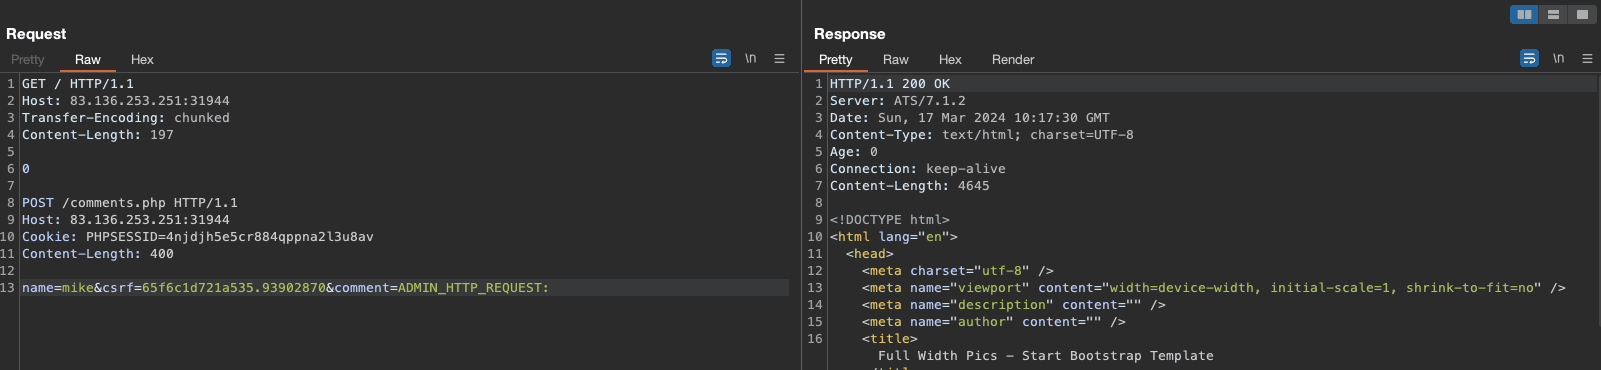The height and width of the screenshot is (370, 1601).
Task: Select the Request Raw tab
Action: (x=88, y=60)
